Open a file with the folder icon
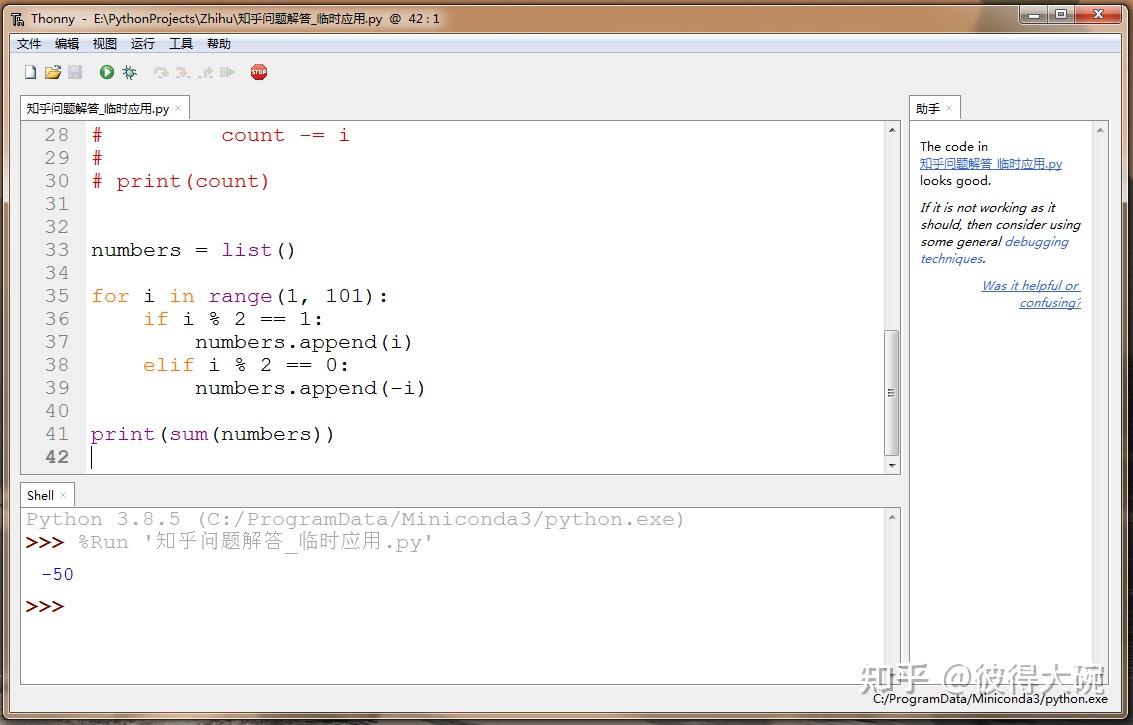The image size is (1133, 725). (52, 71)
